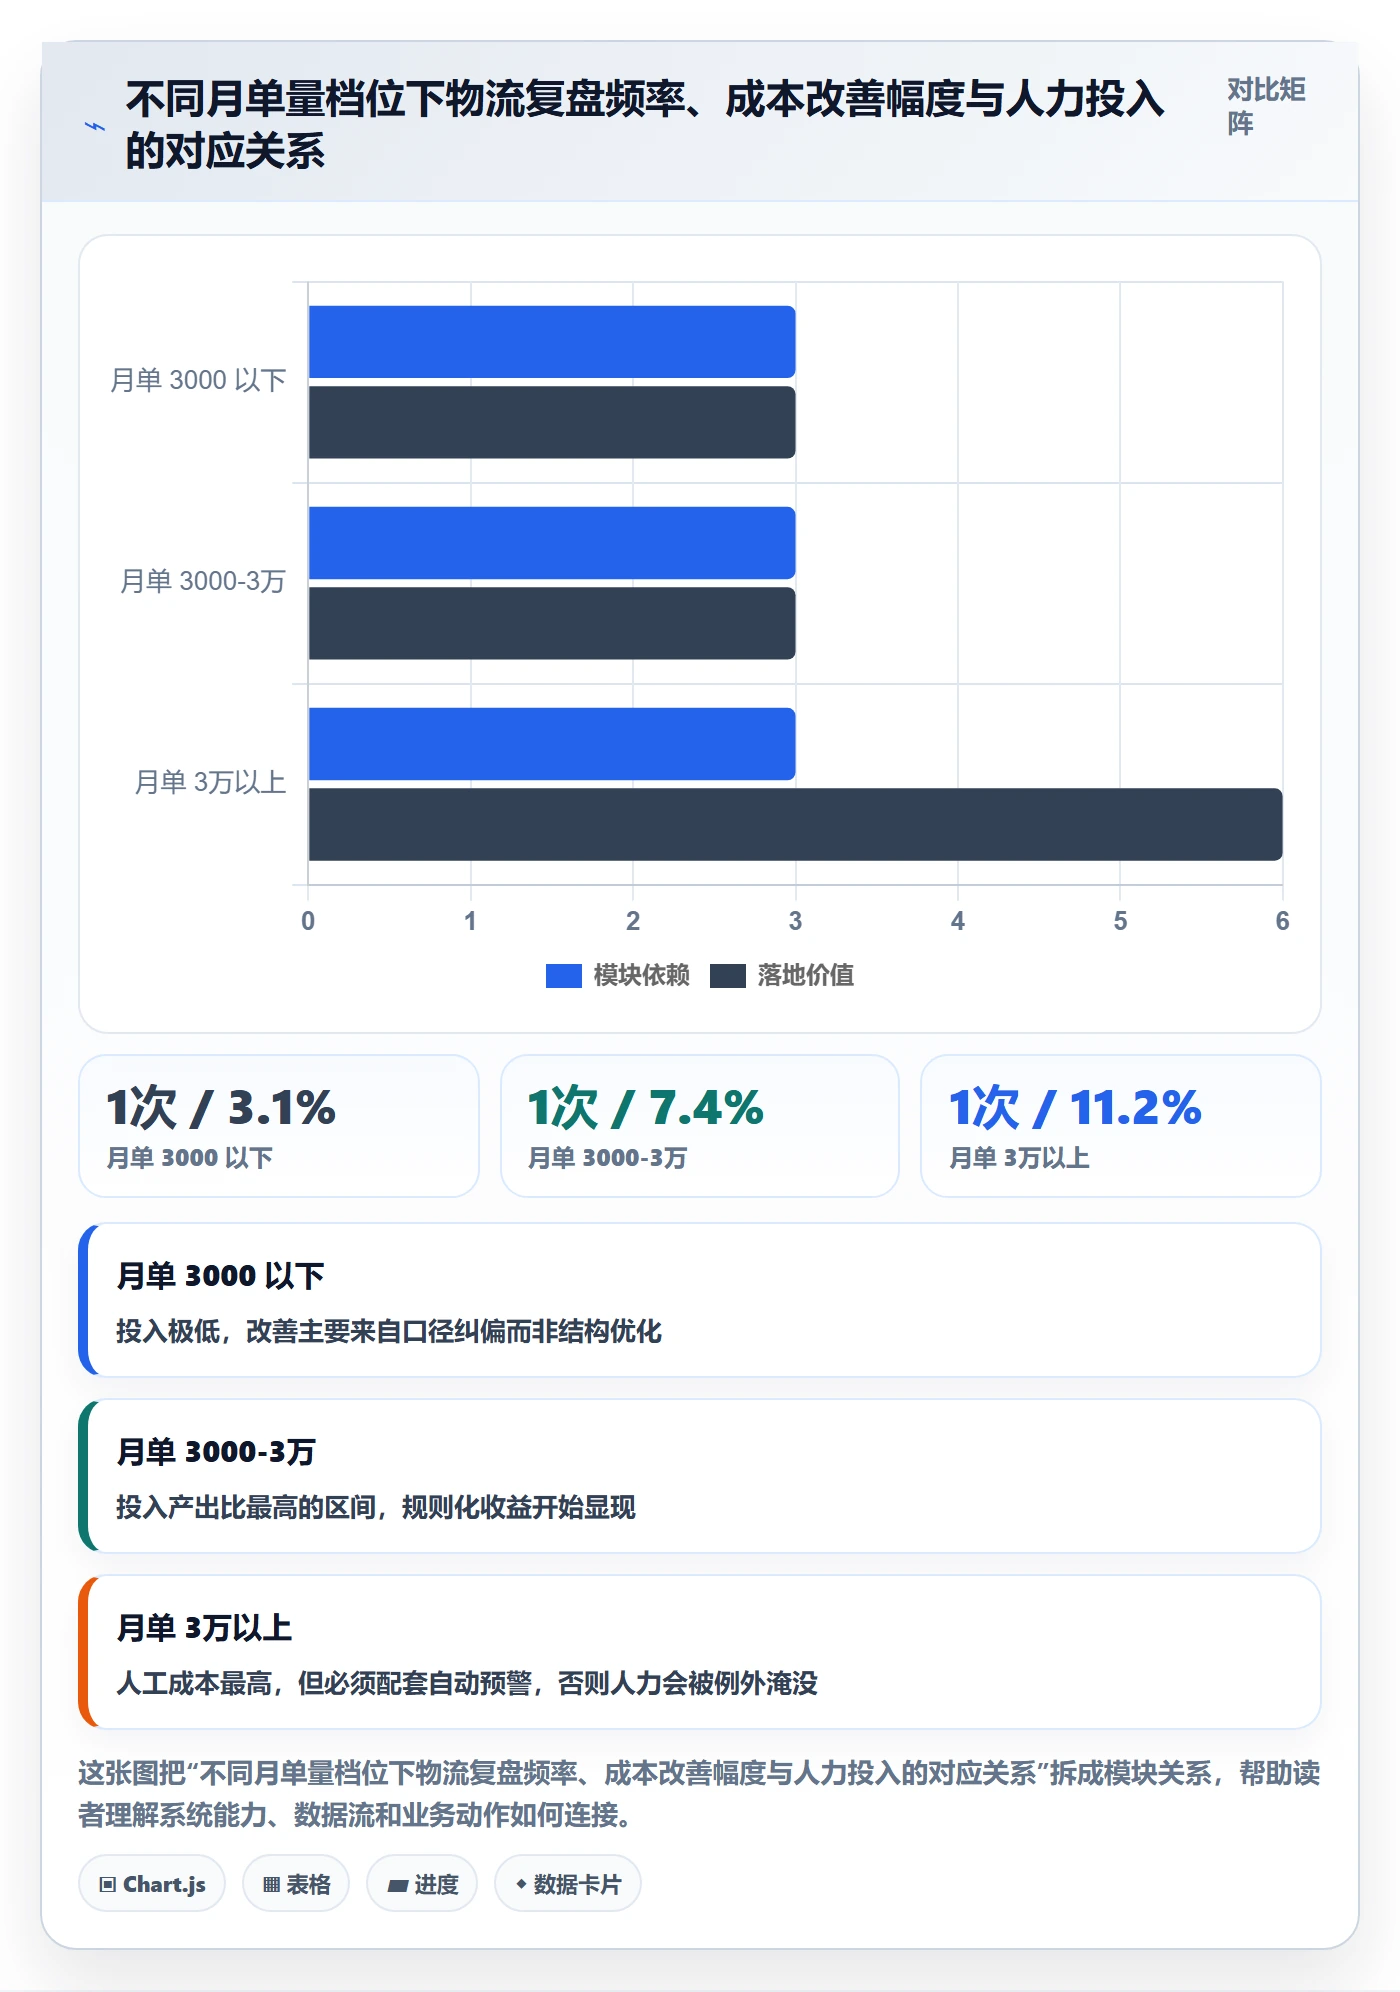
Task: Click the 月单 3000-3万 caption under 7.4%
Action: click(607, 1158)
